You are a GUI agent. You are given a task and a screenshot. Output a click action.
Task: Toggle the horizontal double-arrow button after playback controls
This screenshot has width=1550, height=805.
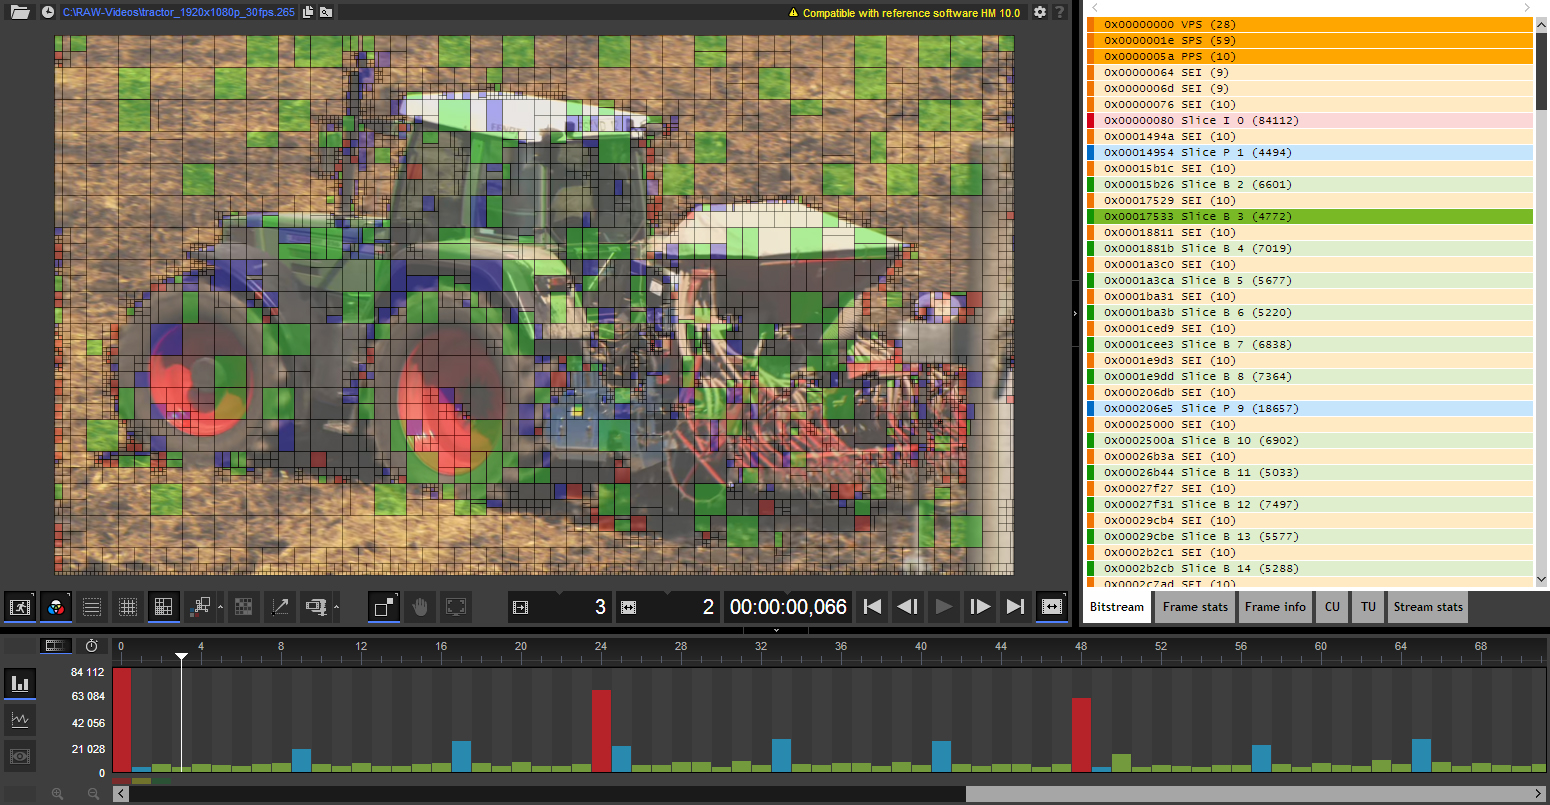(x=1052, y=607)
